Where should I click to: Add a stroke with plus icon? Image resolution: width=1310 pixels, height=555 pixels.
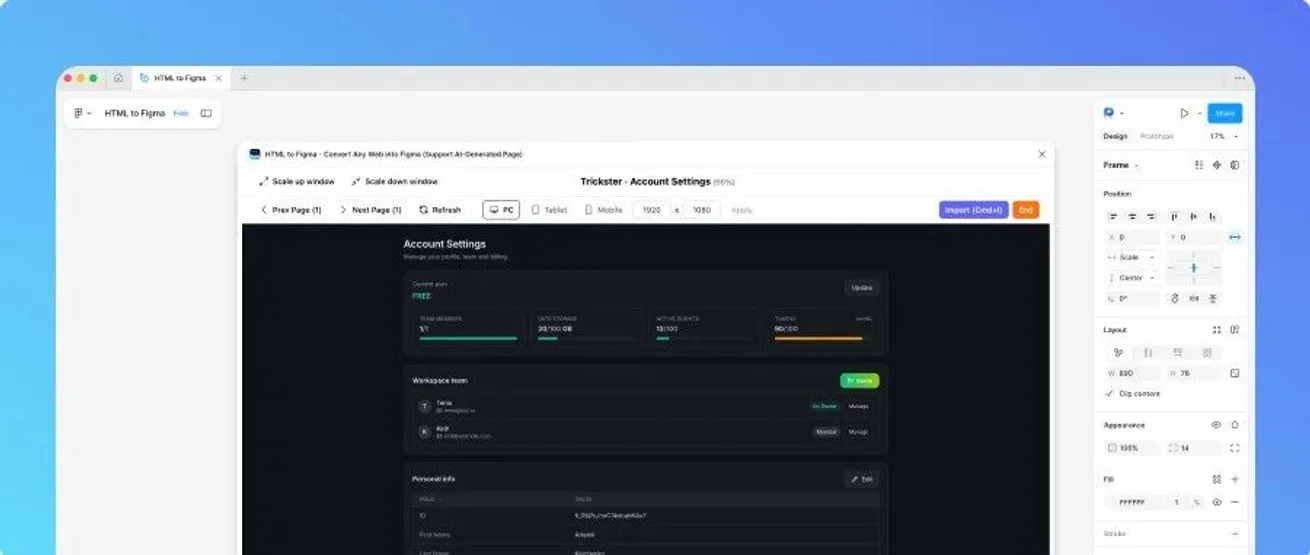click(x=1235, y=534)
